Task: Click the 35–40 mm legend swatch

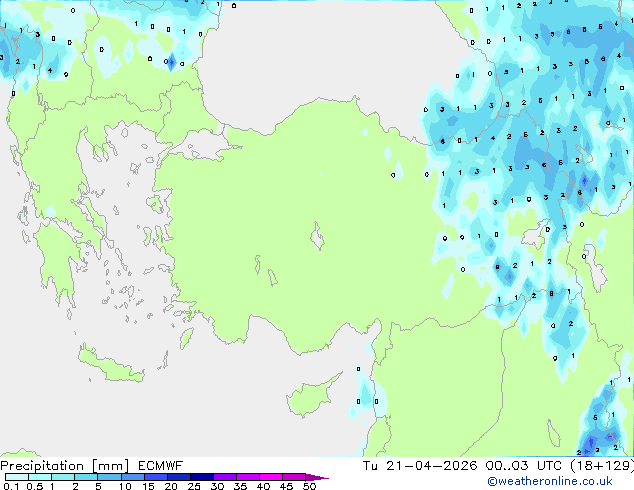Action: pos(247,477)
